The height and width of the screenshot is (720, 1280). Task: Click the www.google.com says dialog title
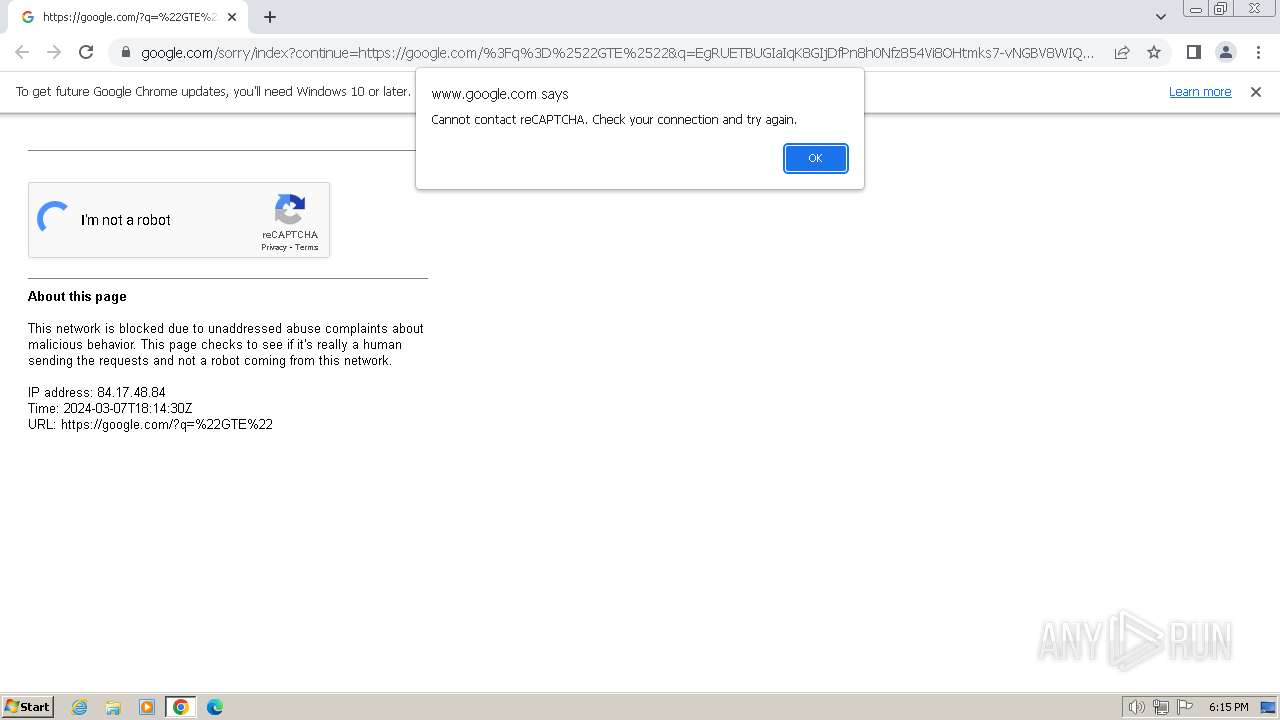tap(500, 94)
